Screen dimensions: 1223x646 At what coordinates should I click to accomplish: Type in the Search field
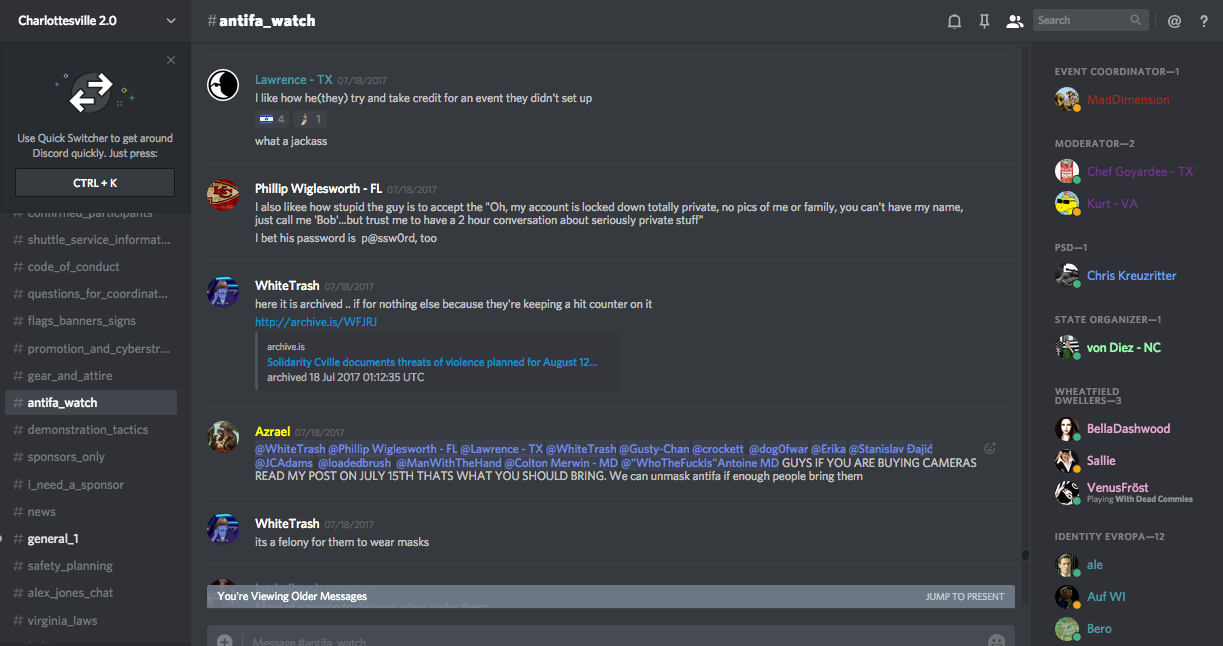coord(1082,20)
